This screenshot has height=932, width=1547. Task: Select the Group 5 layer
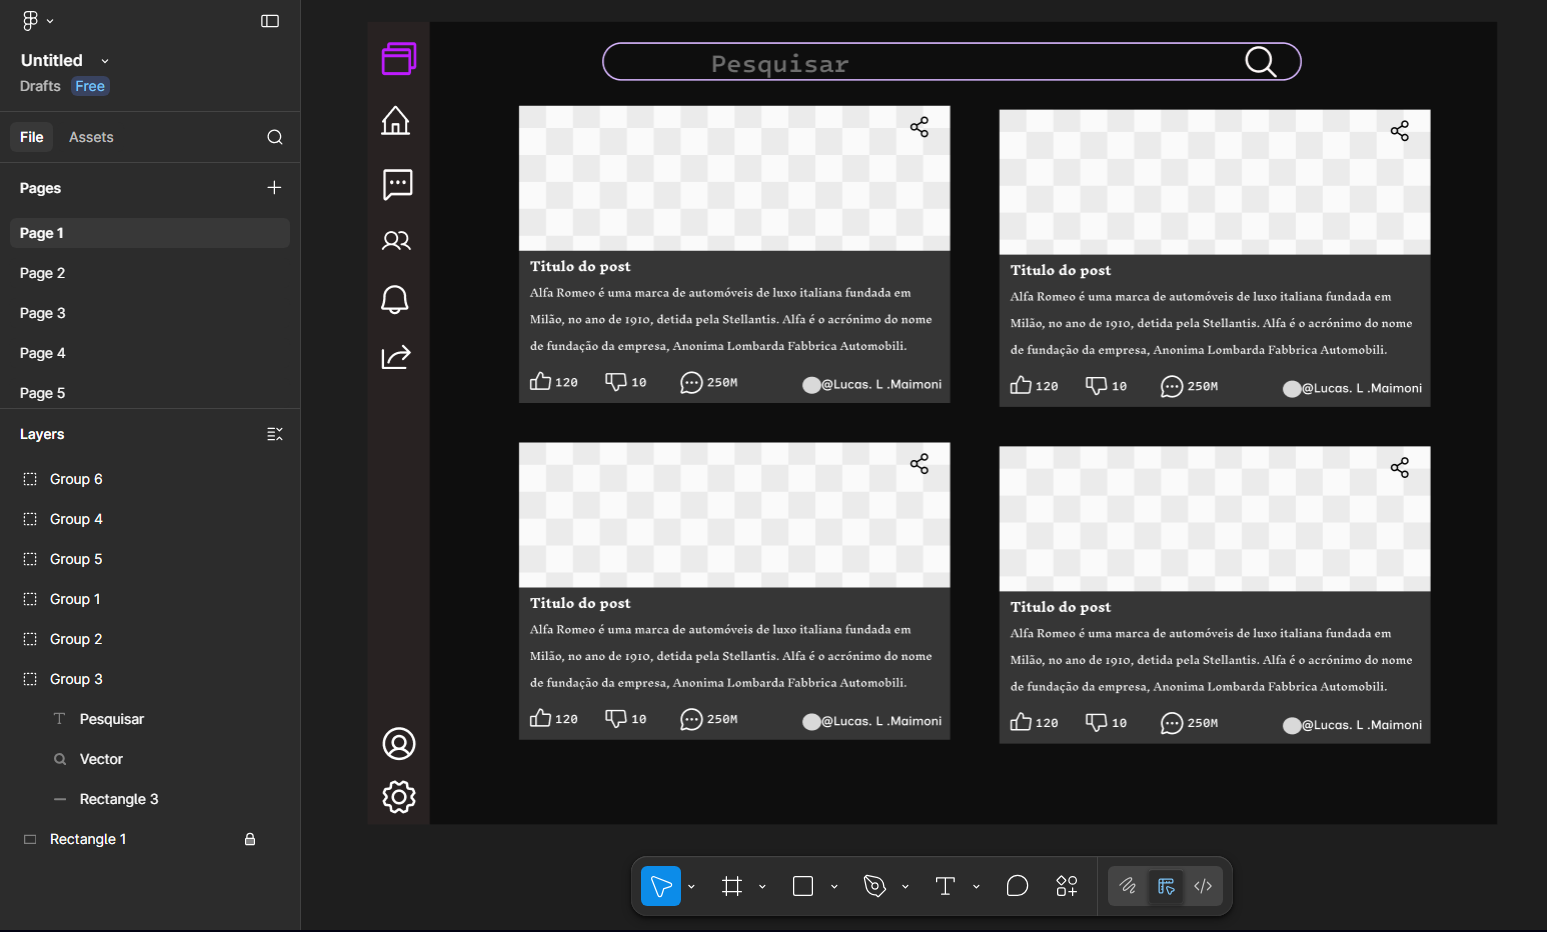150,559
